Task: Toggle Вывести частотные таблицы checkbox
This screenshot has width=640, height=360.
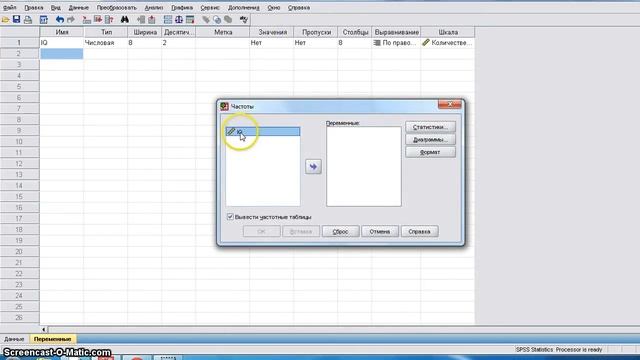Action: click(230, 217)
